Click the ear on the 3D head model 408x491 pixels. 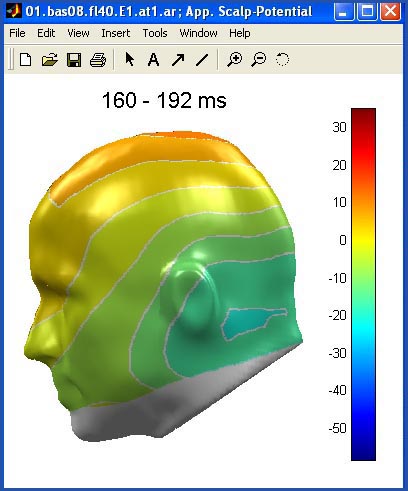coord(189,295)
